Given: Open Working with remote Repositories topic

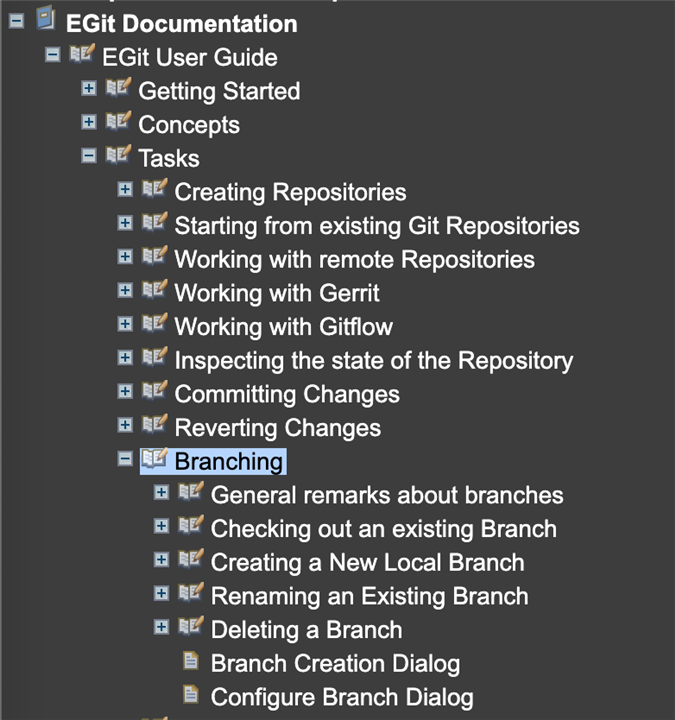Looking at the screenshot, I should pyautogui.click(x=354, y=259).
